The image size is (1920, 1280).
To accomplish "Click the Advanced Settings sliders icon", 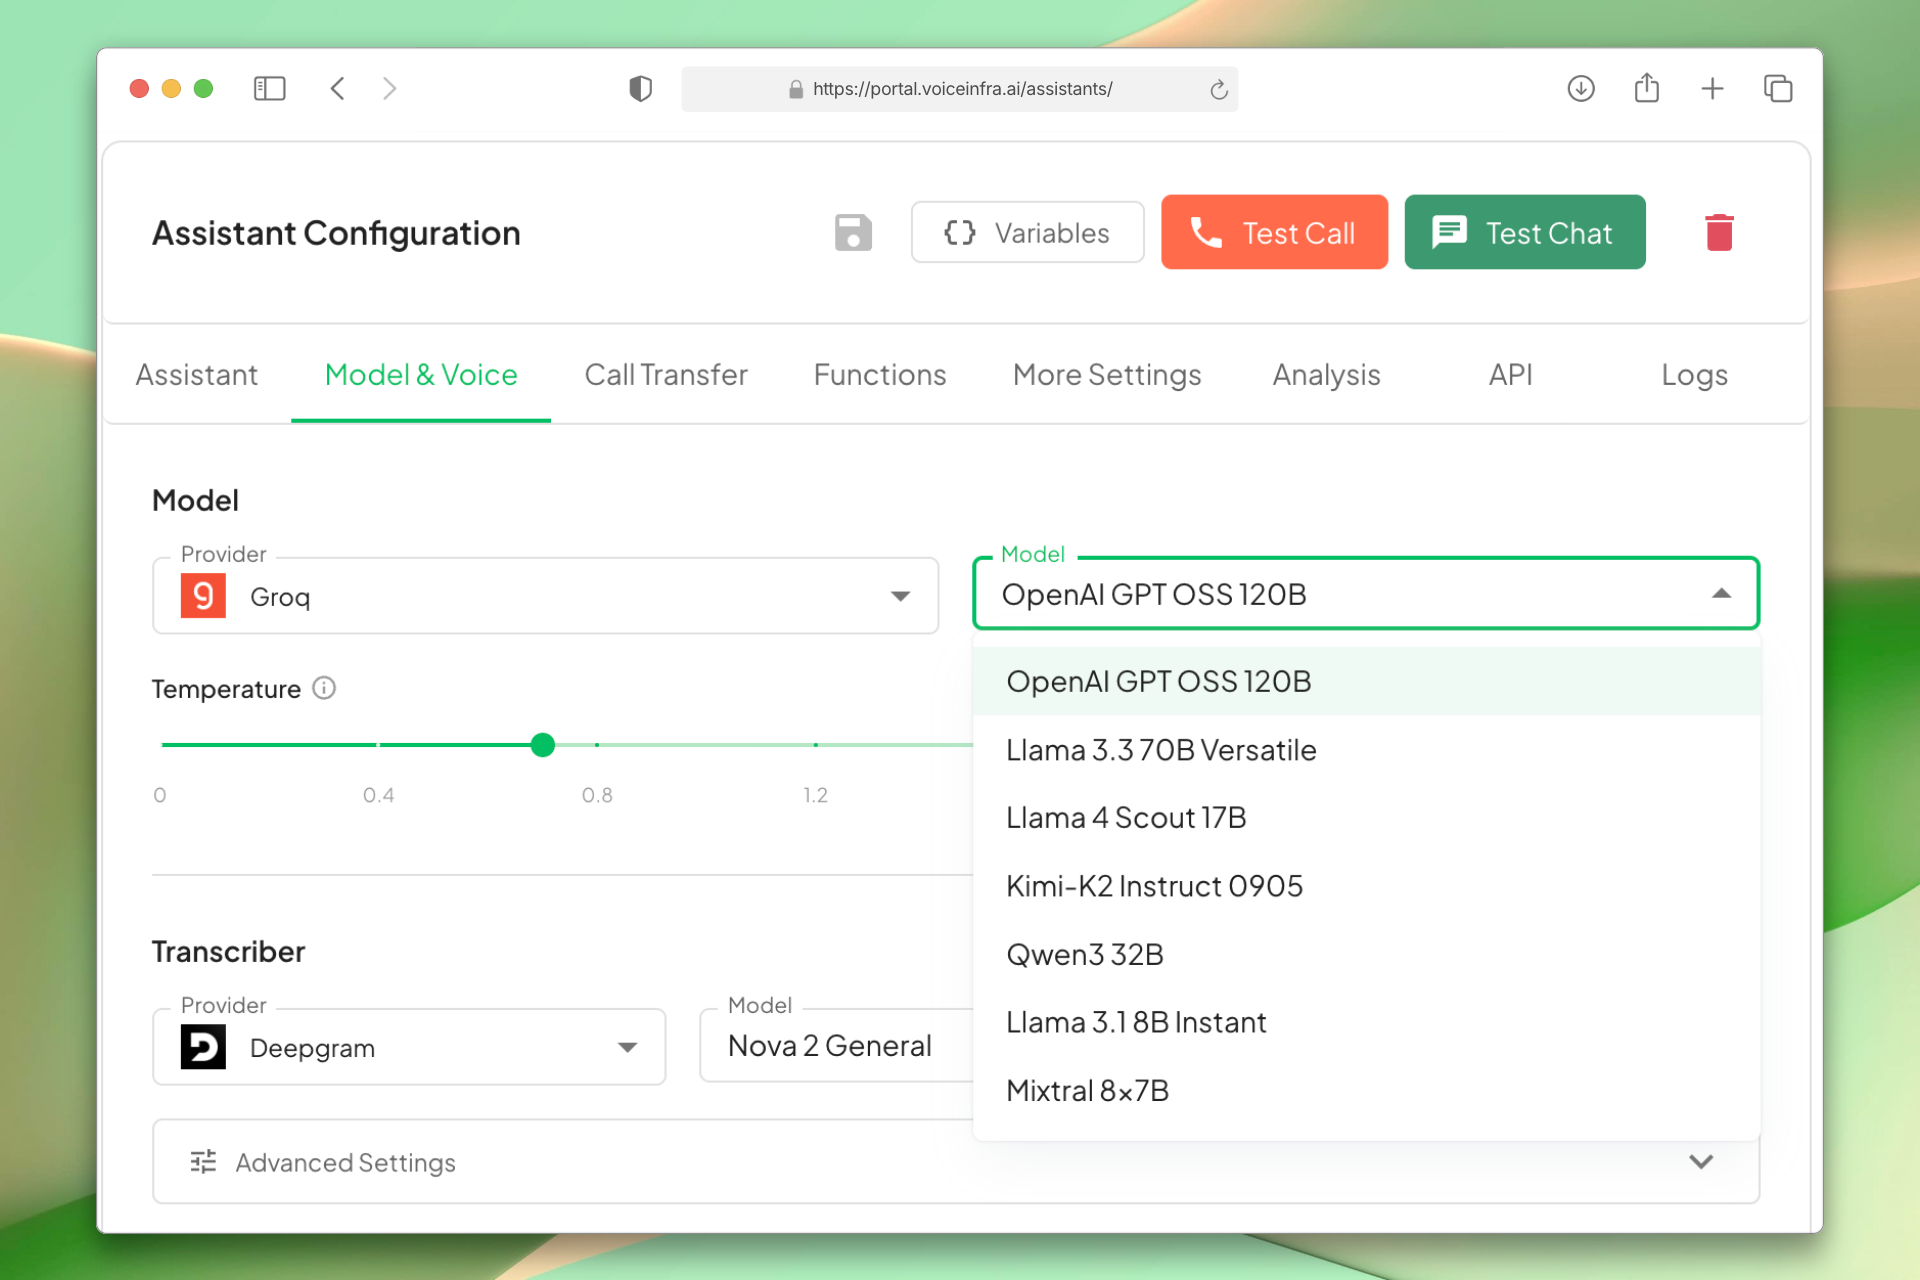I will click(203, 1162).
